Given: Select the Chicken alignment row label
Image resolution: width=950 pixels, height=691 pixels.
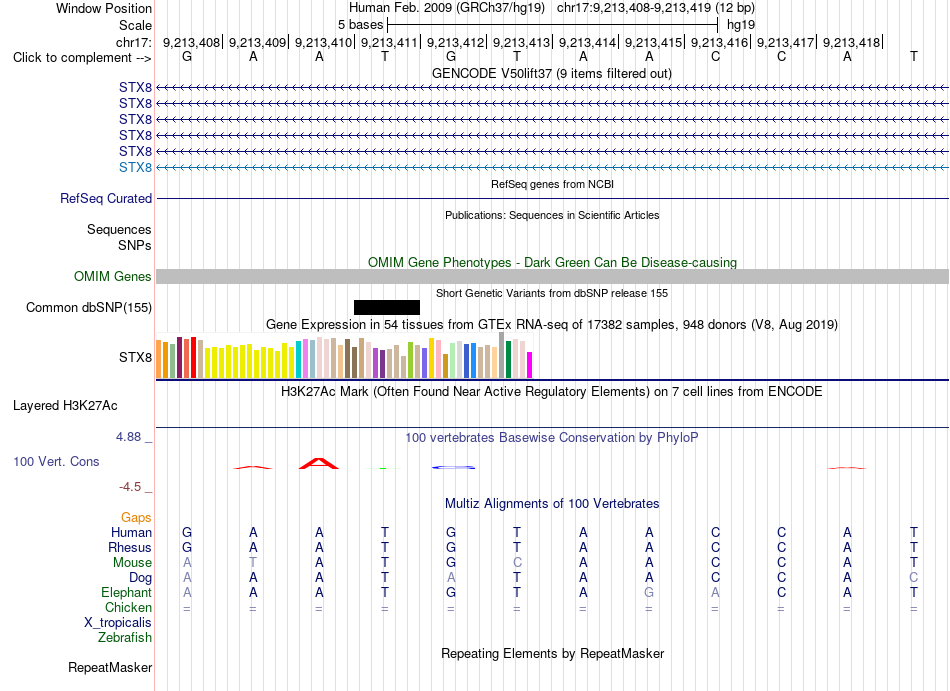Looking at the screenshot, I should coord(128,607).
